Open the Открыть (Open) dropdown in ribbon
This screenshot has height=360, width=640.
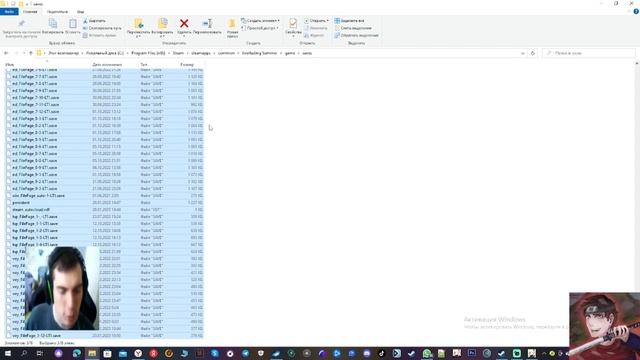tap(316, 20)
